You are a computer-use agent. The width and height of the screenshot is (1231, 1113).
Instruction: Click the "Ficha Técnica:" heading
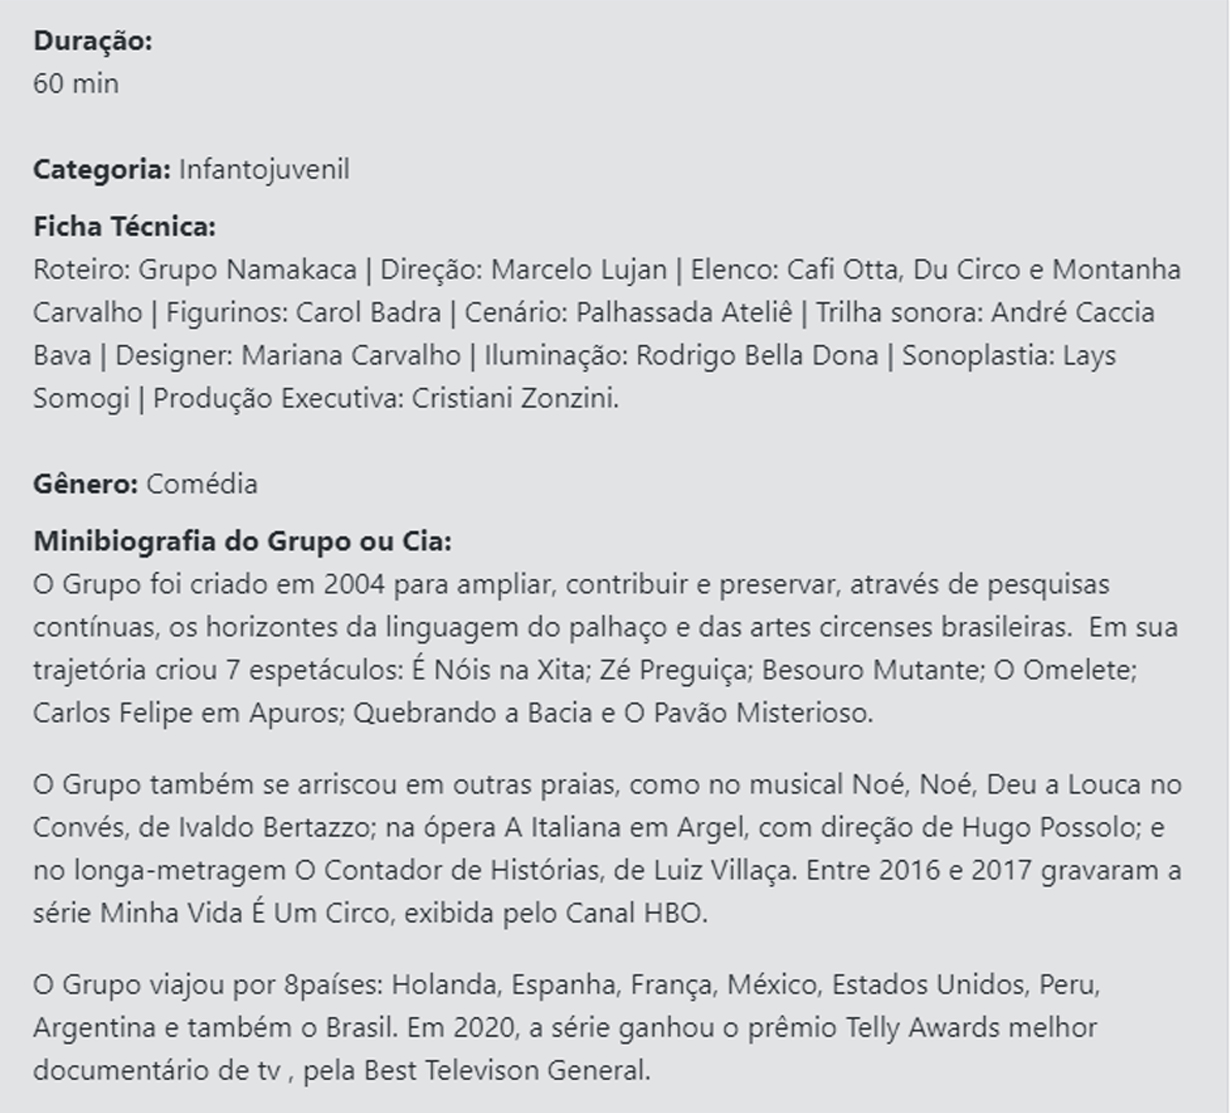124,227
